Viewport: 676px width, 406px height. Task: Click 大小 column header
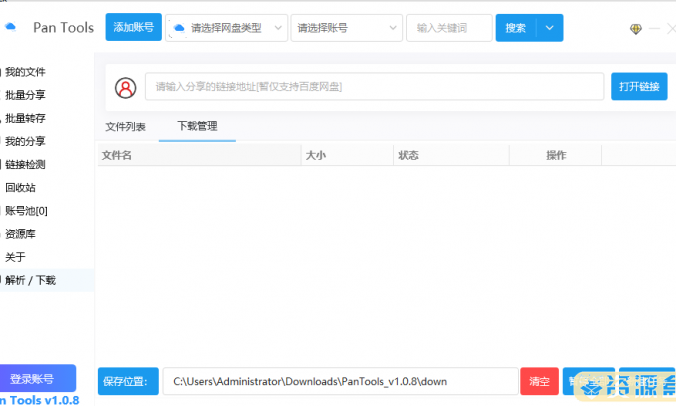point(347,155)
